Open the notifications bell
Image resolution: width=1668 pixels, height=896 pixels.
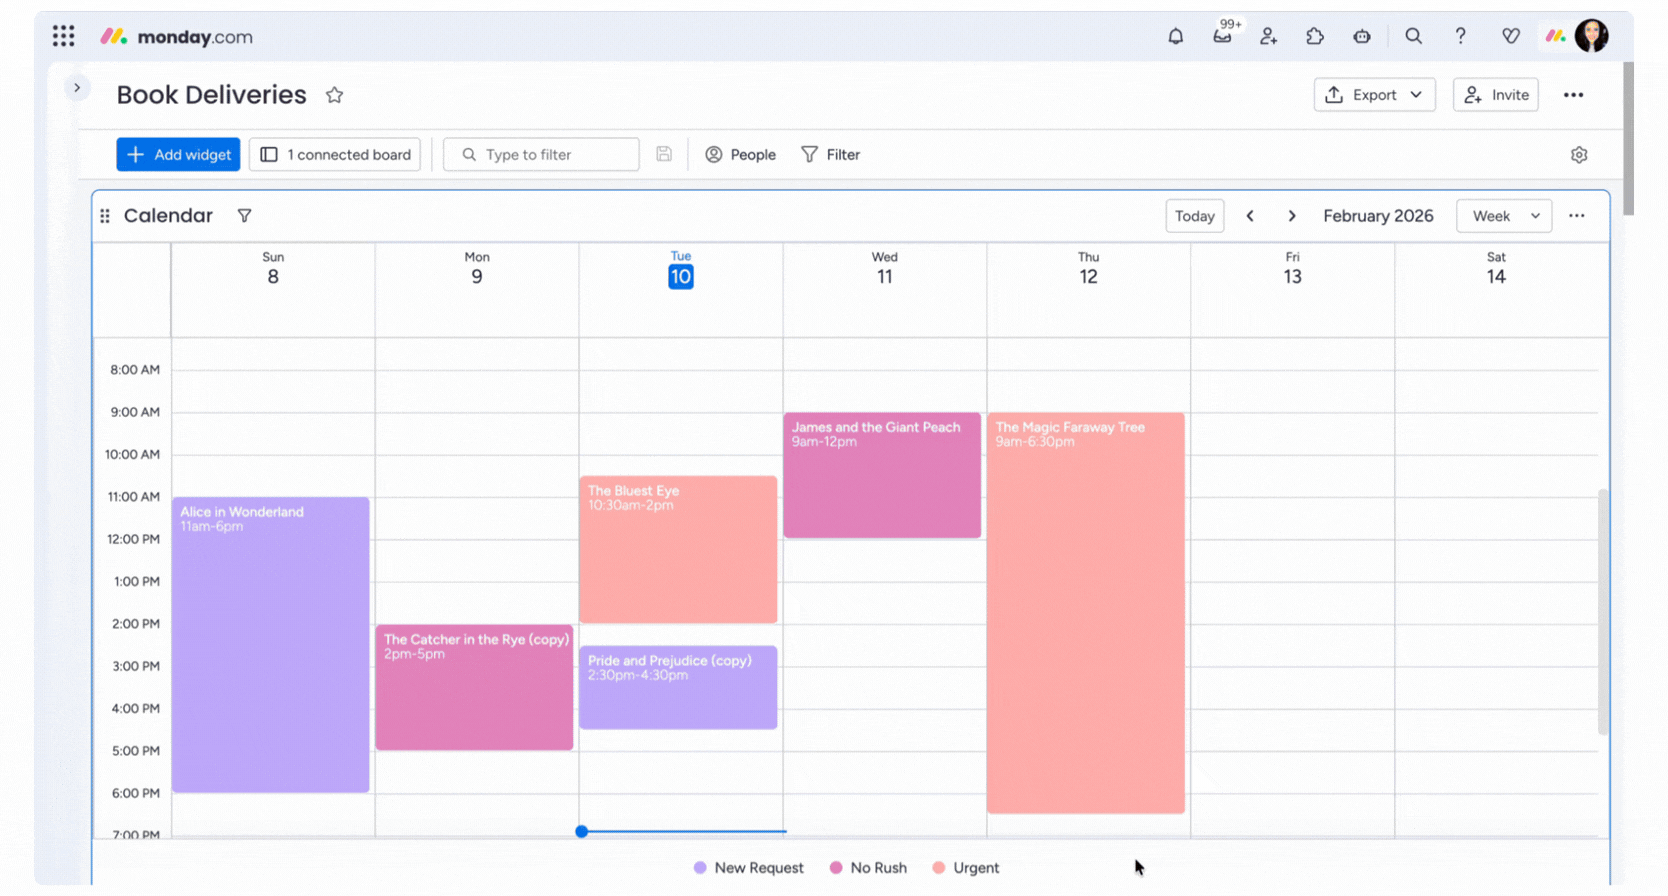click(1175, 37)
